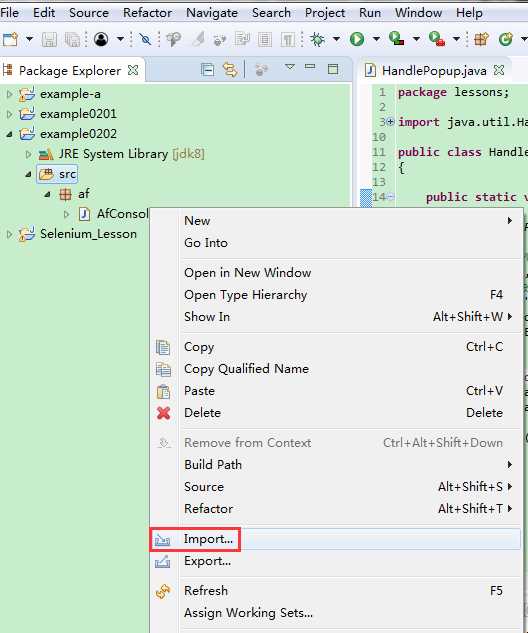The width and height of the screenshot is (528, 633).
Task: Select the example0201 project
Action: click(78, 114)
